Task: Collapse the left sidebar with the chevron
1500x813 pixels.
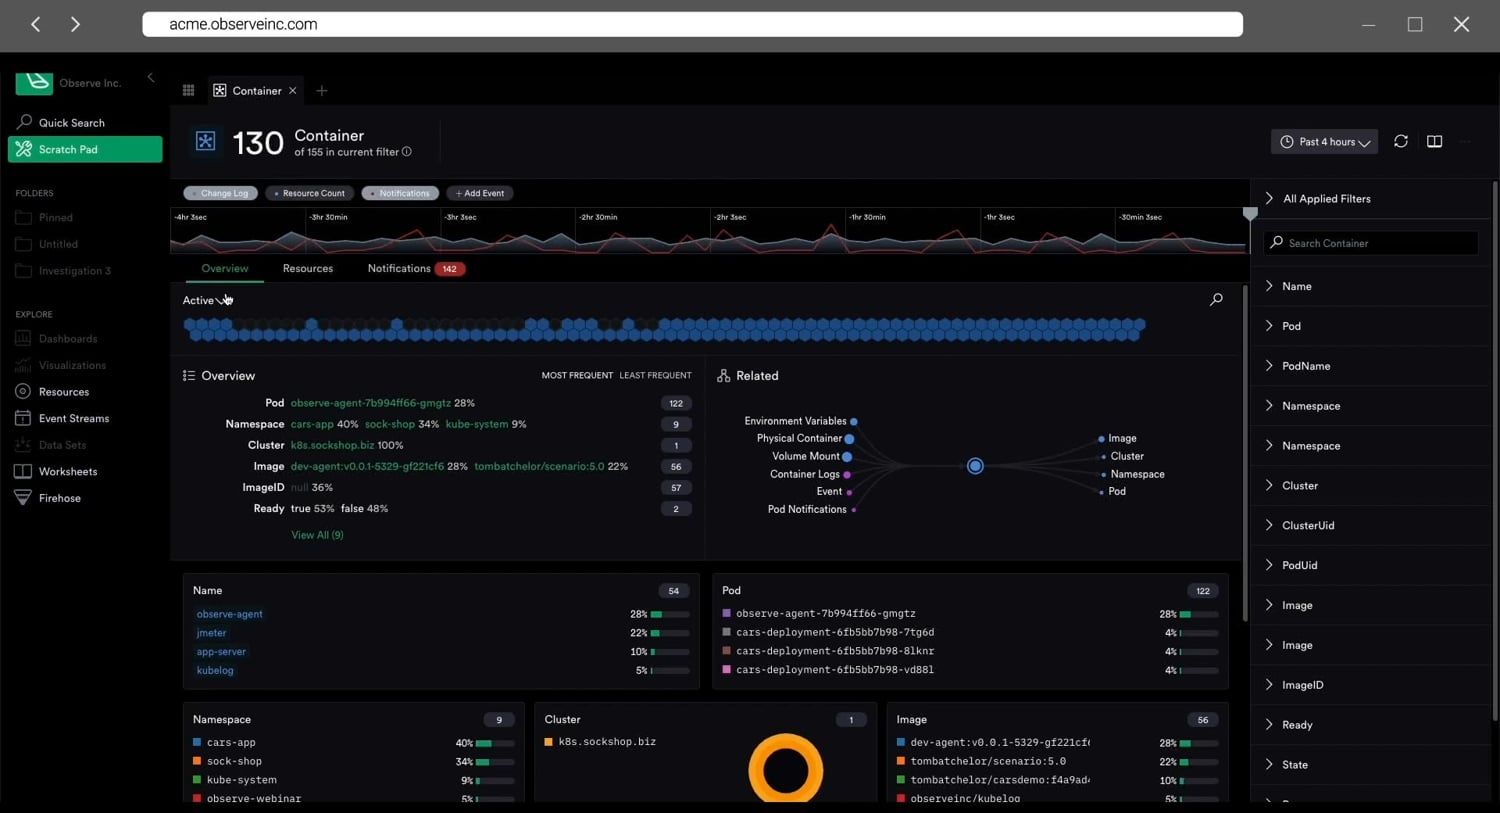Action: pos(151,77)
